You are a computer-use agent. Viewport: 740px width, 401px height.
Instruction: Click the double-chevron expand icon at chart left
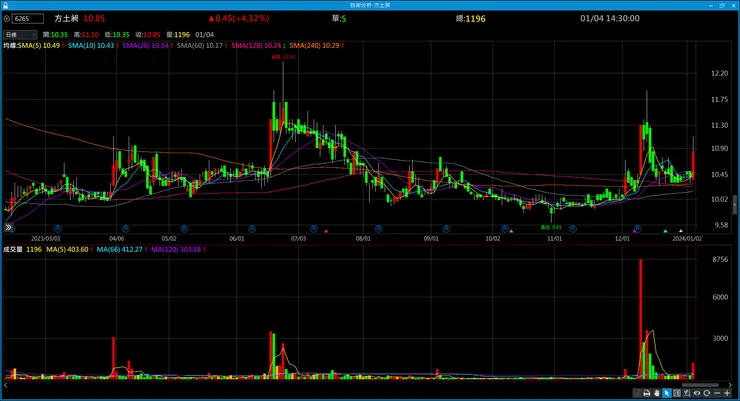point(8,227)
